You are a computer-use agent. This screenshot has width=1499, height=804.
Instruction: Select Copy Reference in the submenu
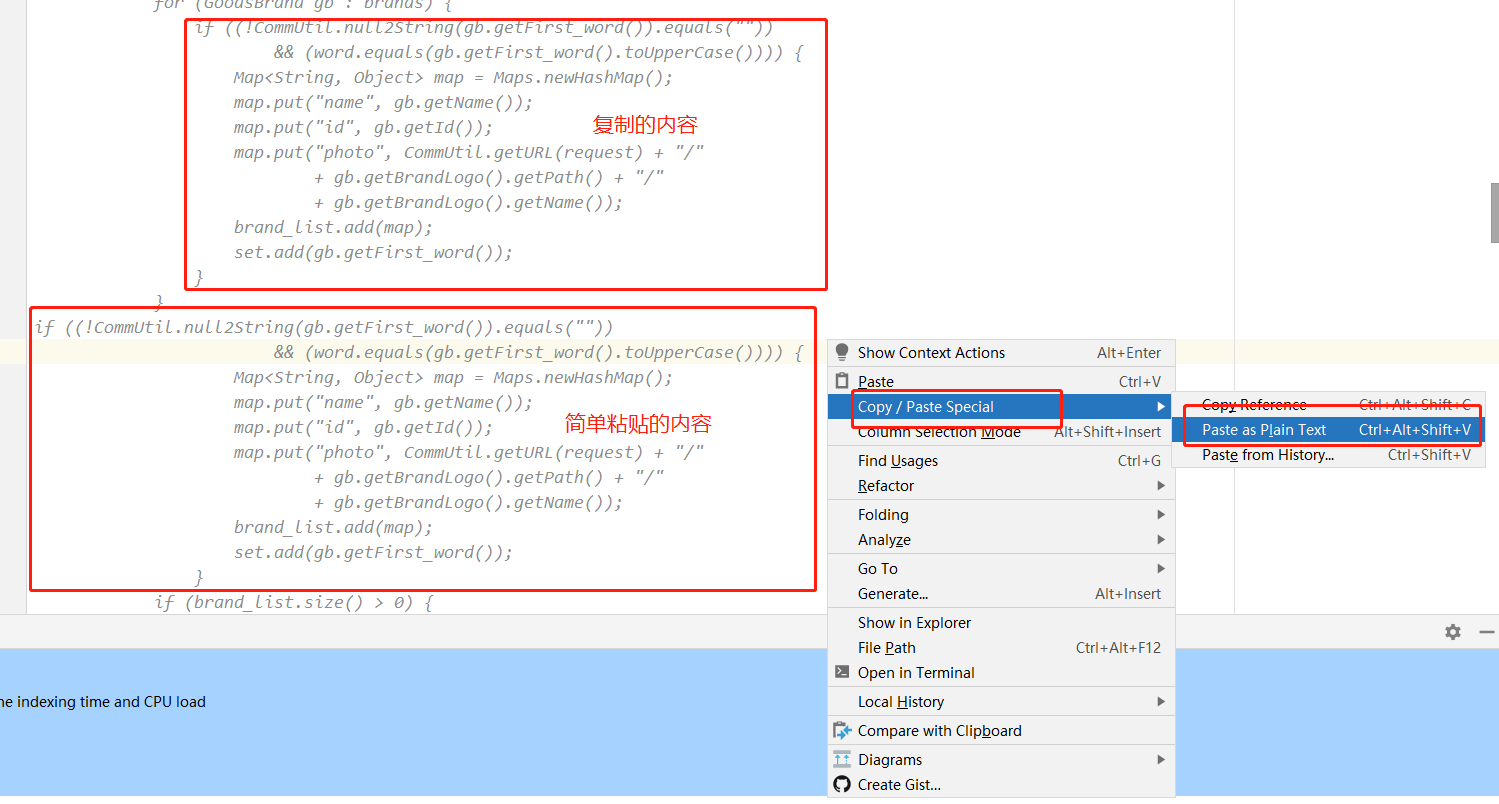click(x=1253, y=404)
